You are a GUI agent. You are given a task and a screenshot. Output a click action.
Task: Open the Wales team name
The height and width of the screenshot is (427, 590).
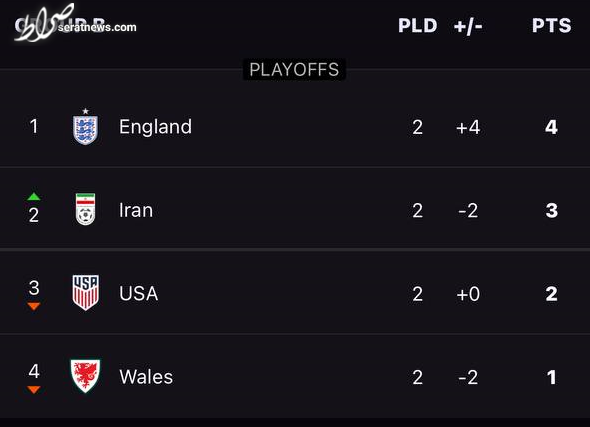point(146,377)
